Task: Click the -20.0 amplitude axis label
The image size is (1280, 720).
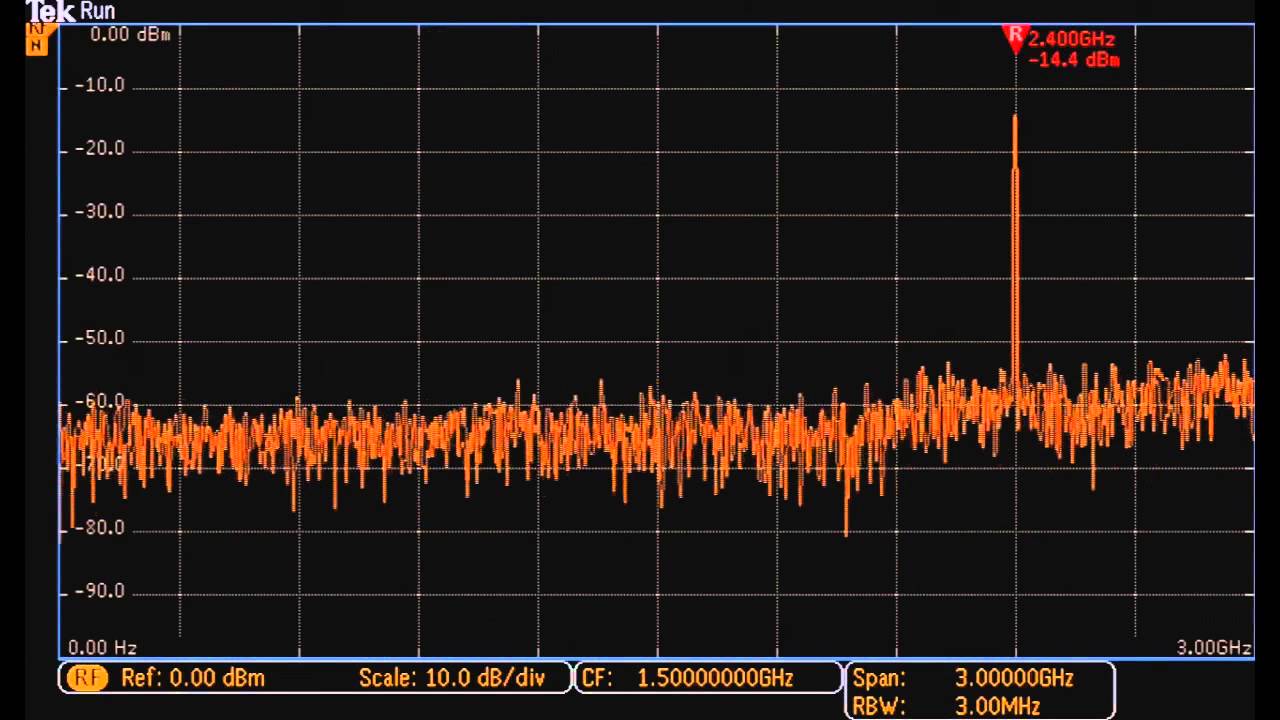Action: 99,149
